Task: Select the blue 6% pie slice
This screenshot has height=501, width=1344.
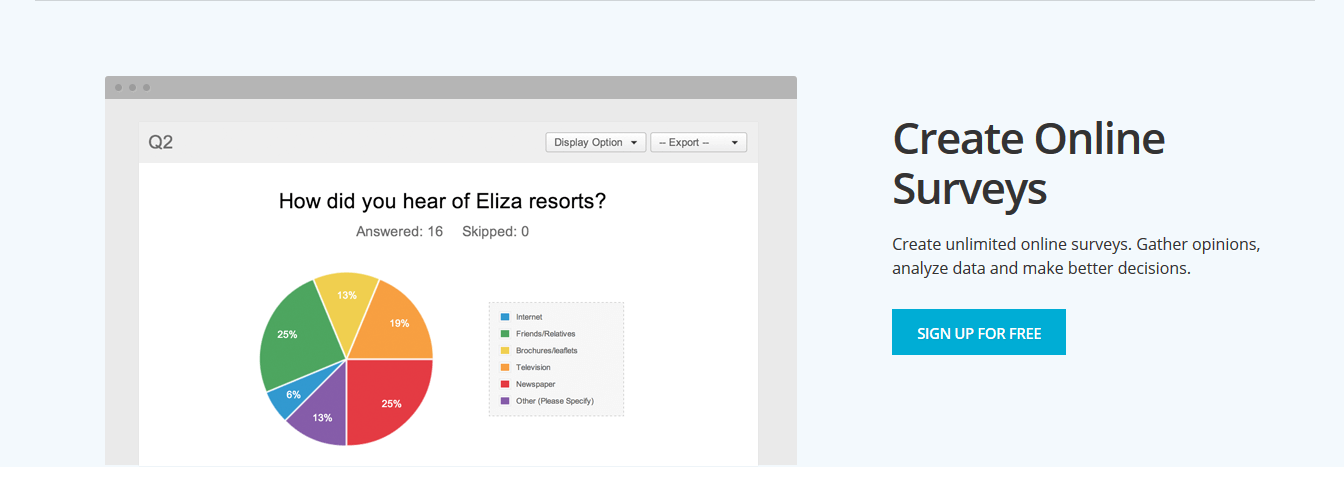Action: (292, 394)
